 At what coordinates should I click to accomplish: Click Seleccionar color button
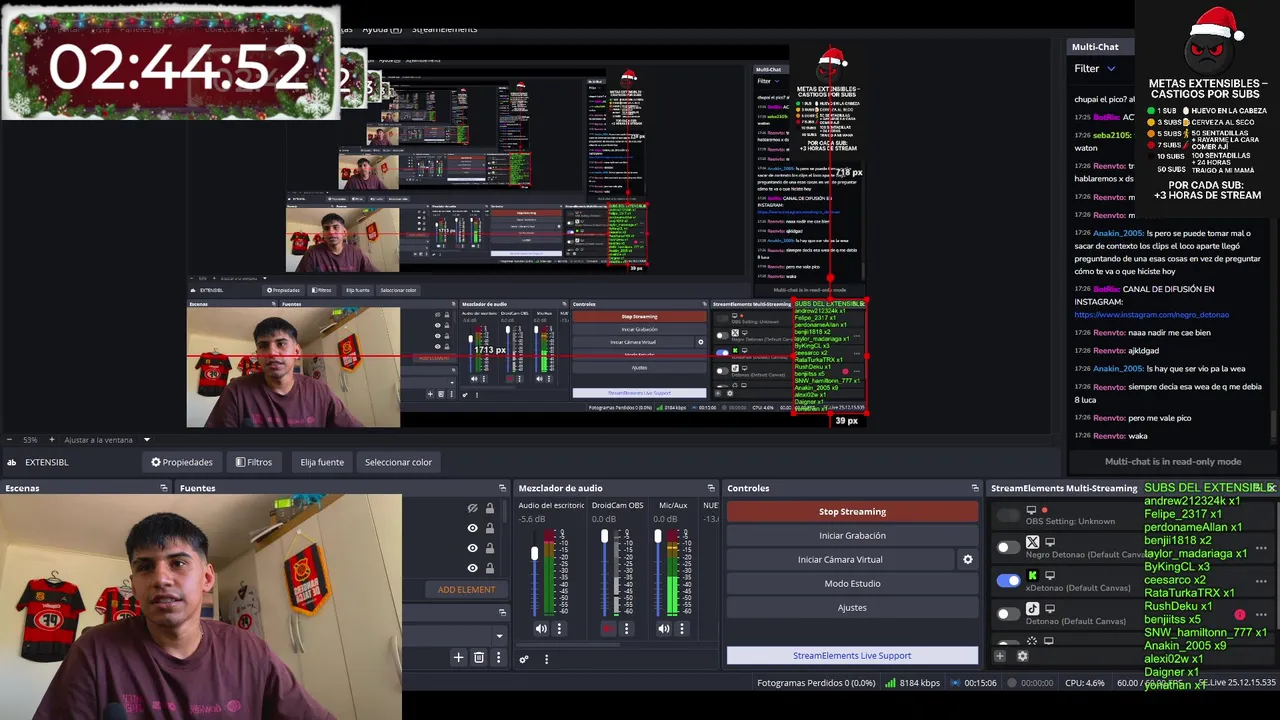click(x=398, y=462)
